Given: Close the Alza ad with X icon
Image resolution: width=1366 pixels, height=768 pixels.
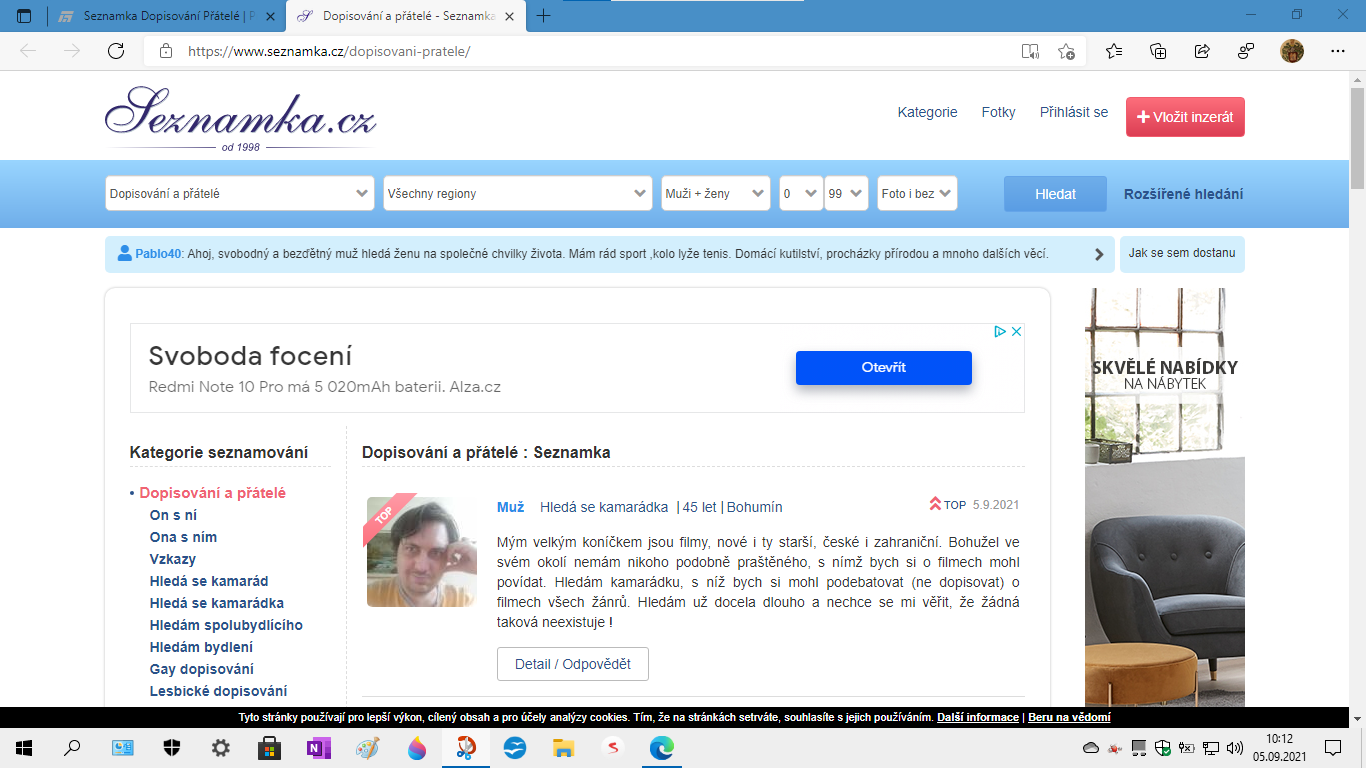Looking at the screenshot, I should click(x=1015, y=332).
